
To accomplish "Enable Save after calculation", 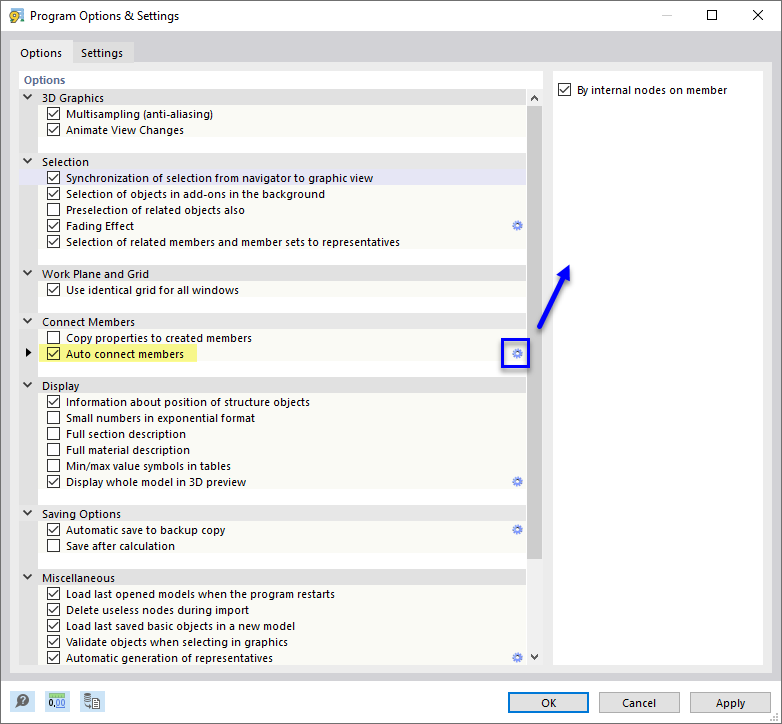I will tap(53, 546).
